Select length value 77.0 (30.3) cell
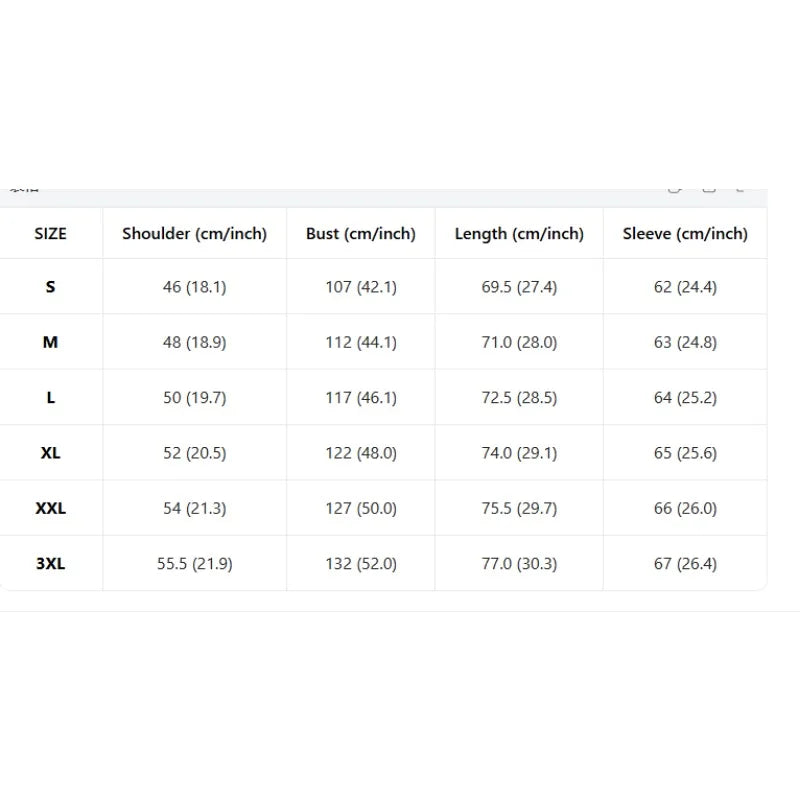 [x=519, y=563]
